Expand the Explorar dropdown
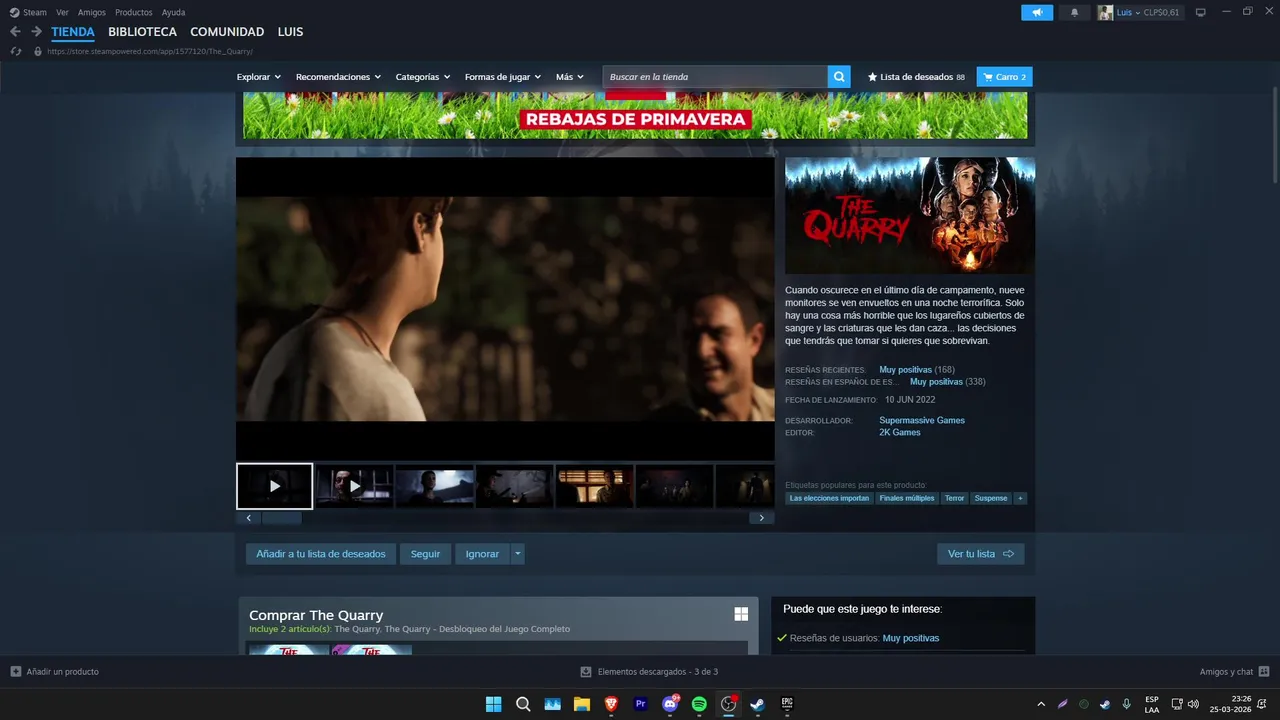 tap(259, 77)
